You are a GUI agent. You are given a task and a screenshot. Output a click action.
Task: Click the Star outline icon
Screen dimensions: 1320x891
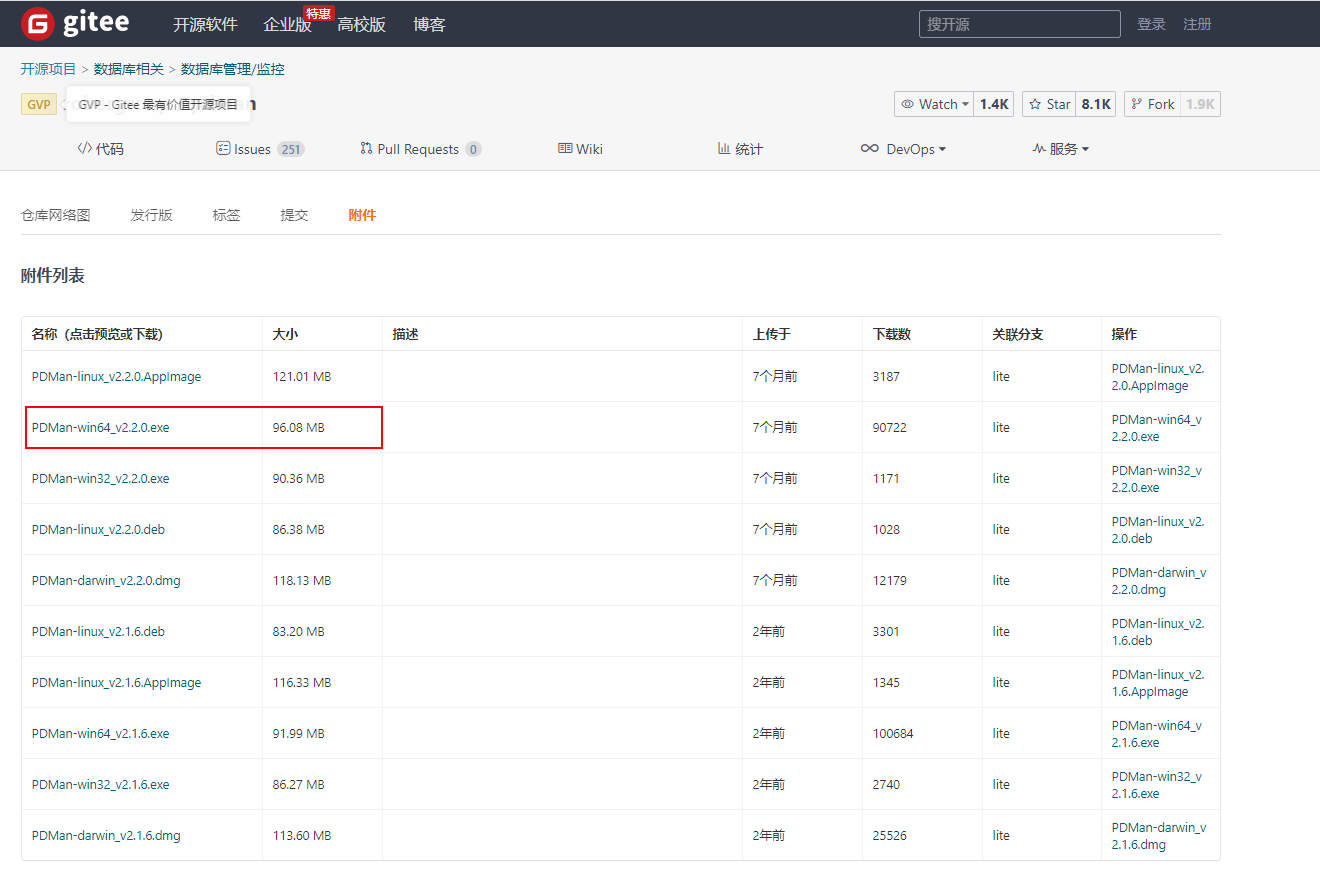tap(1036, 103)
